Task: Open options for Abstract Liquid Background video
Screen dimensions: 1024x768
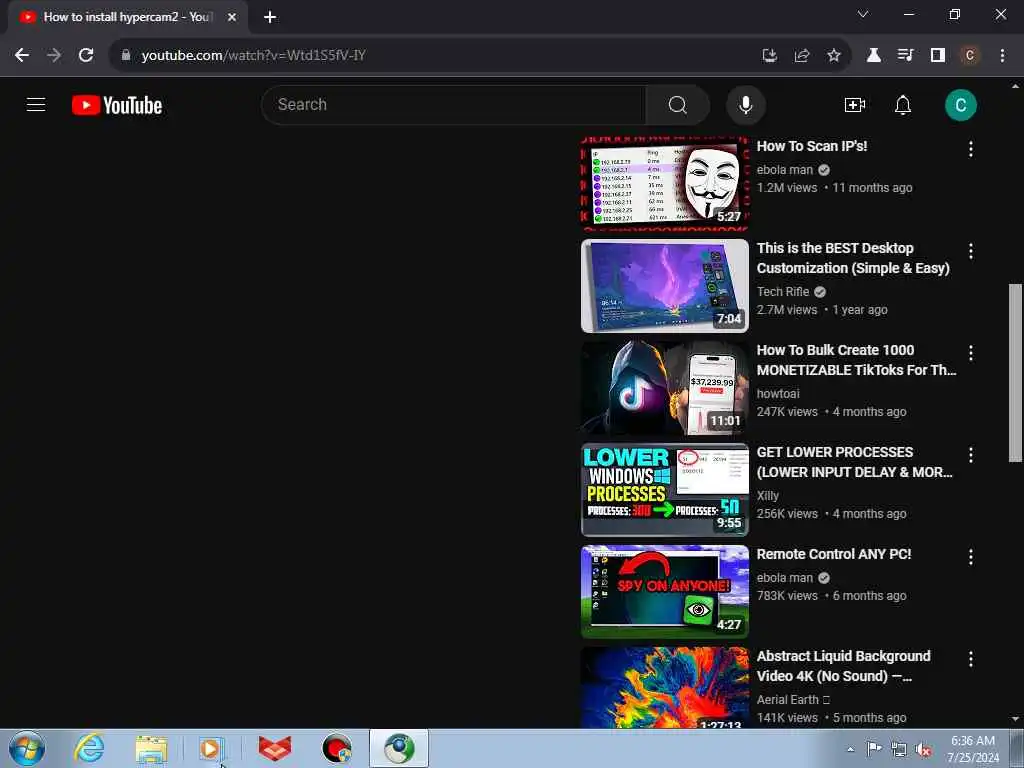Action: (x=970, y=659)
